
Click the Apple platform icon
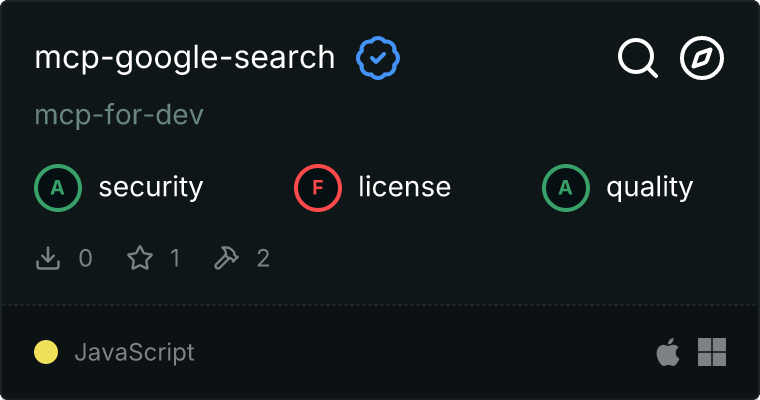[x=667, y=352]
